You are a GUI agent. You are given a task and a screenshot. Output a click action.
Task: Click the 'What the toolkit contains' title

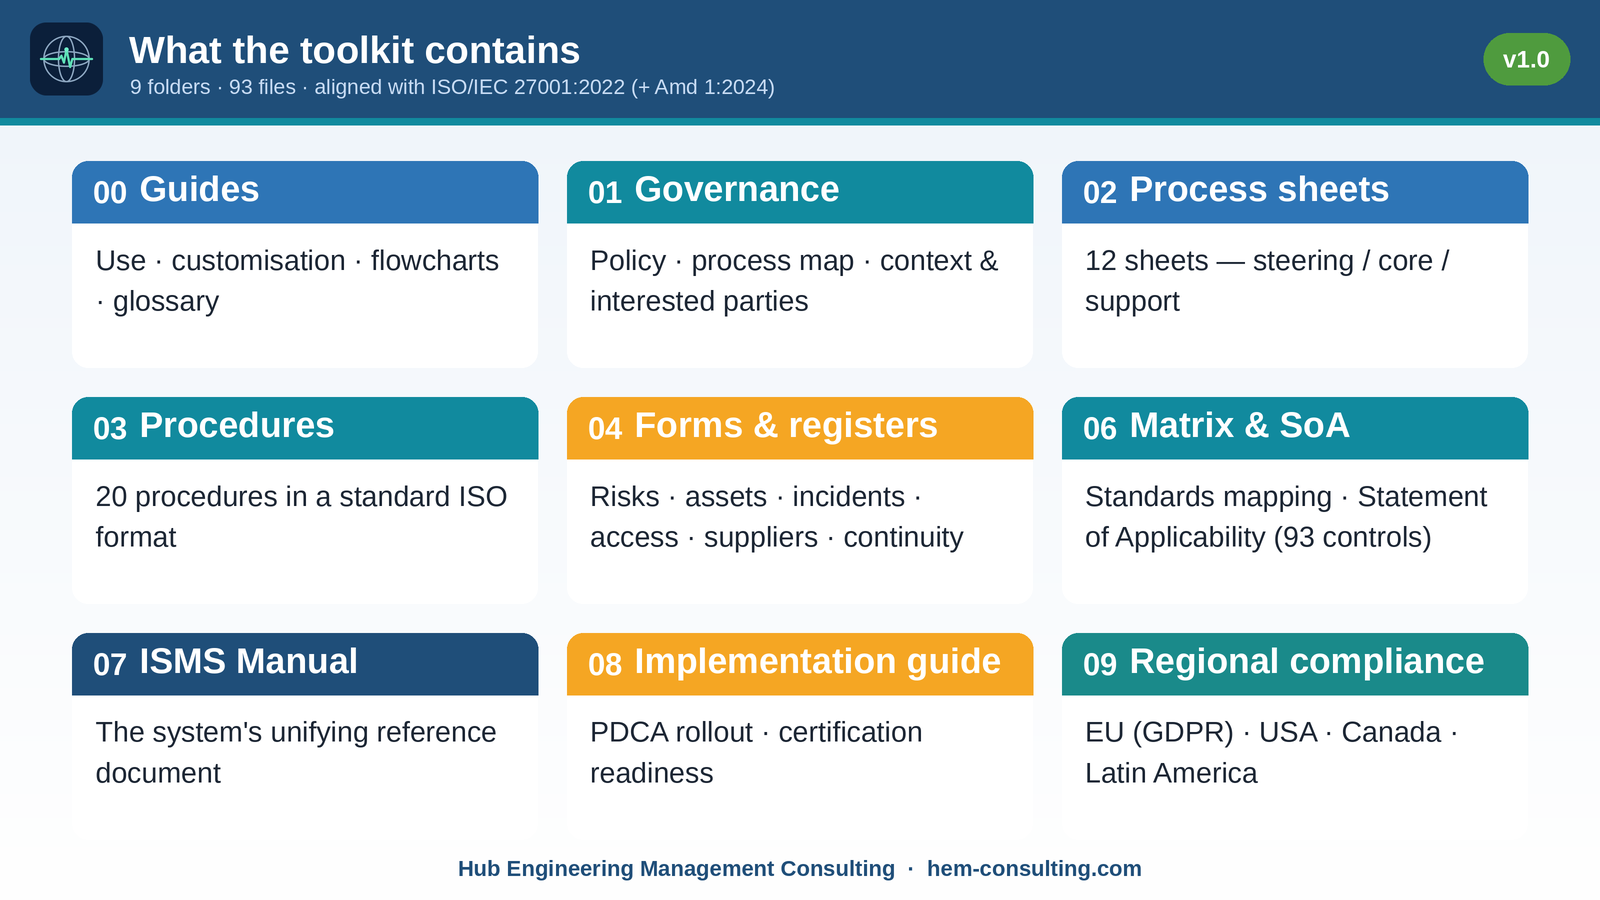[x=355, y=50]
